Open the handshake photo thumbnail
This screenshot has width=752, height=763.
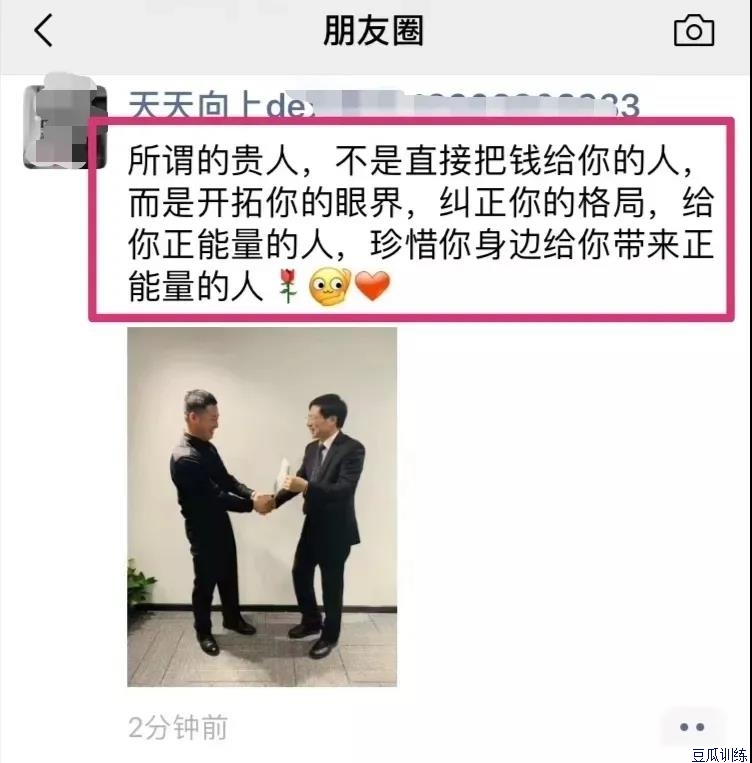tap(262, 507)
